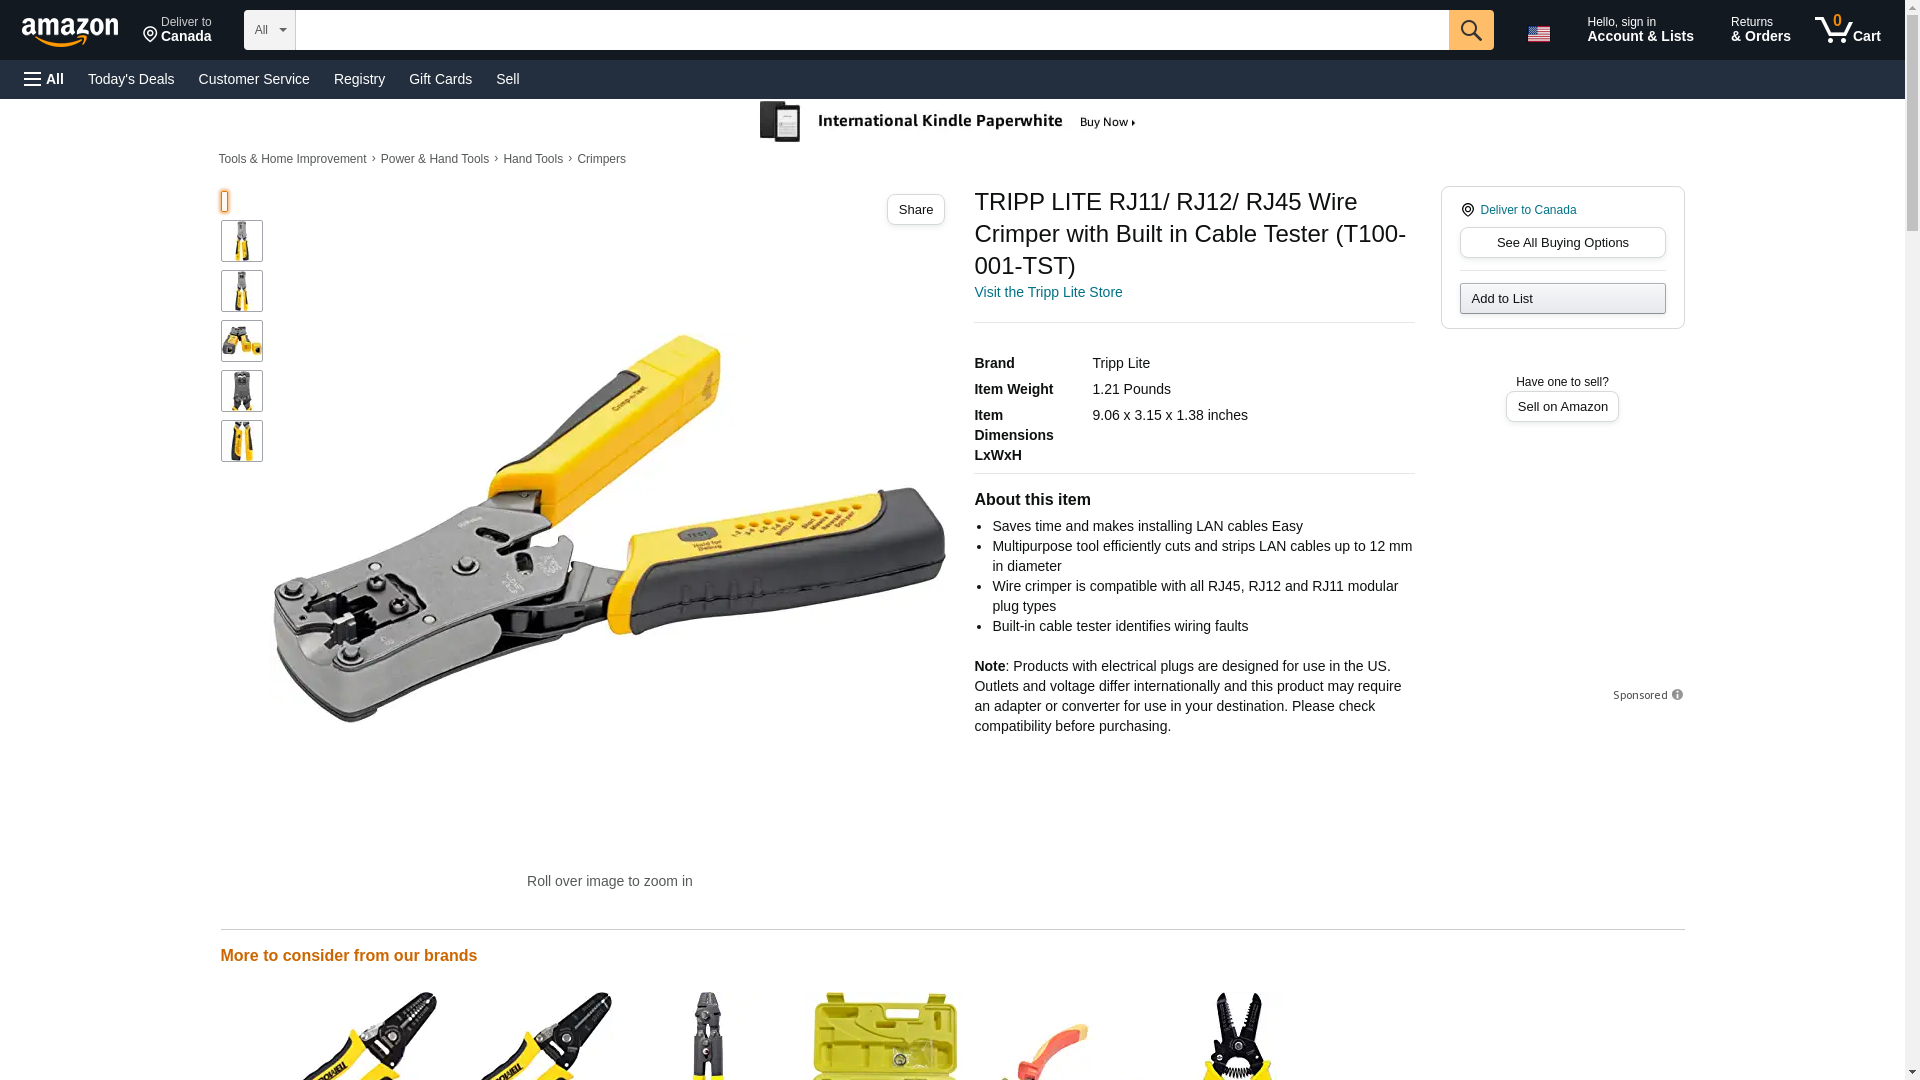The height and width of the screenshot is (1080, 1920).
Task: Click into the Amazon search field
Action: (x=871, y=30)
